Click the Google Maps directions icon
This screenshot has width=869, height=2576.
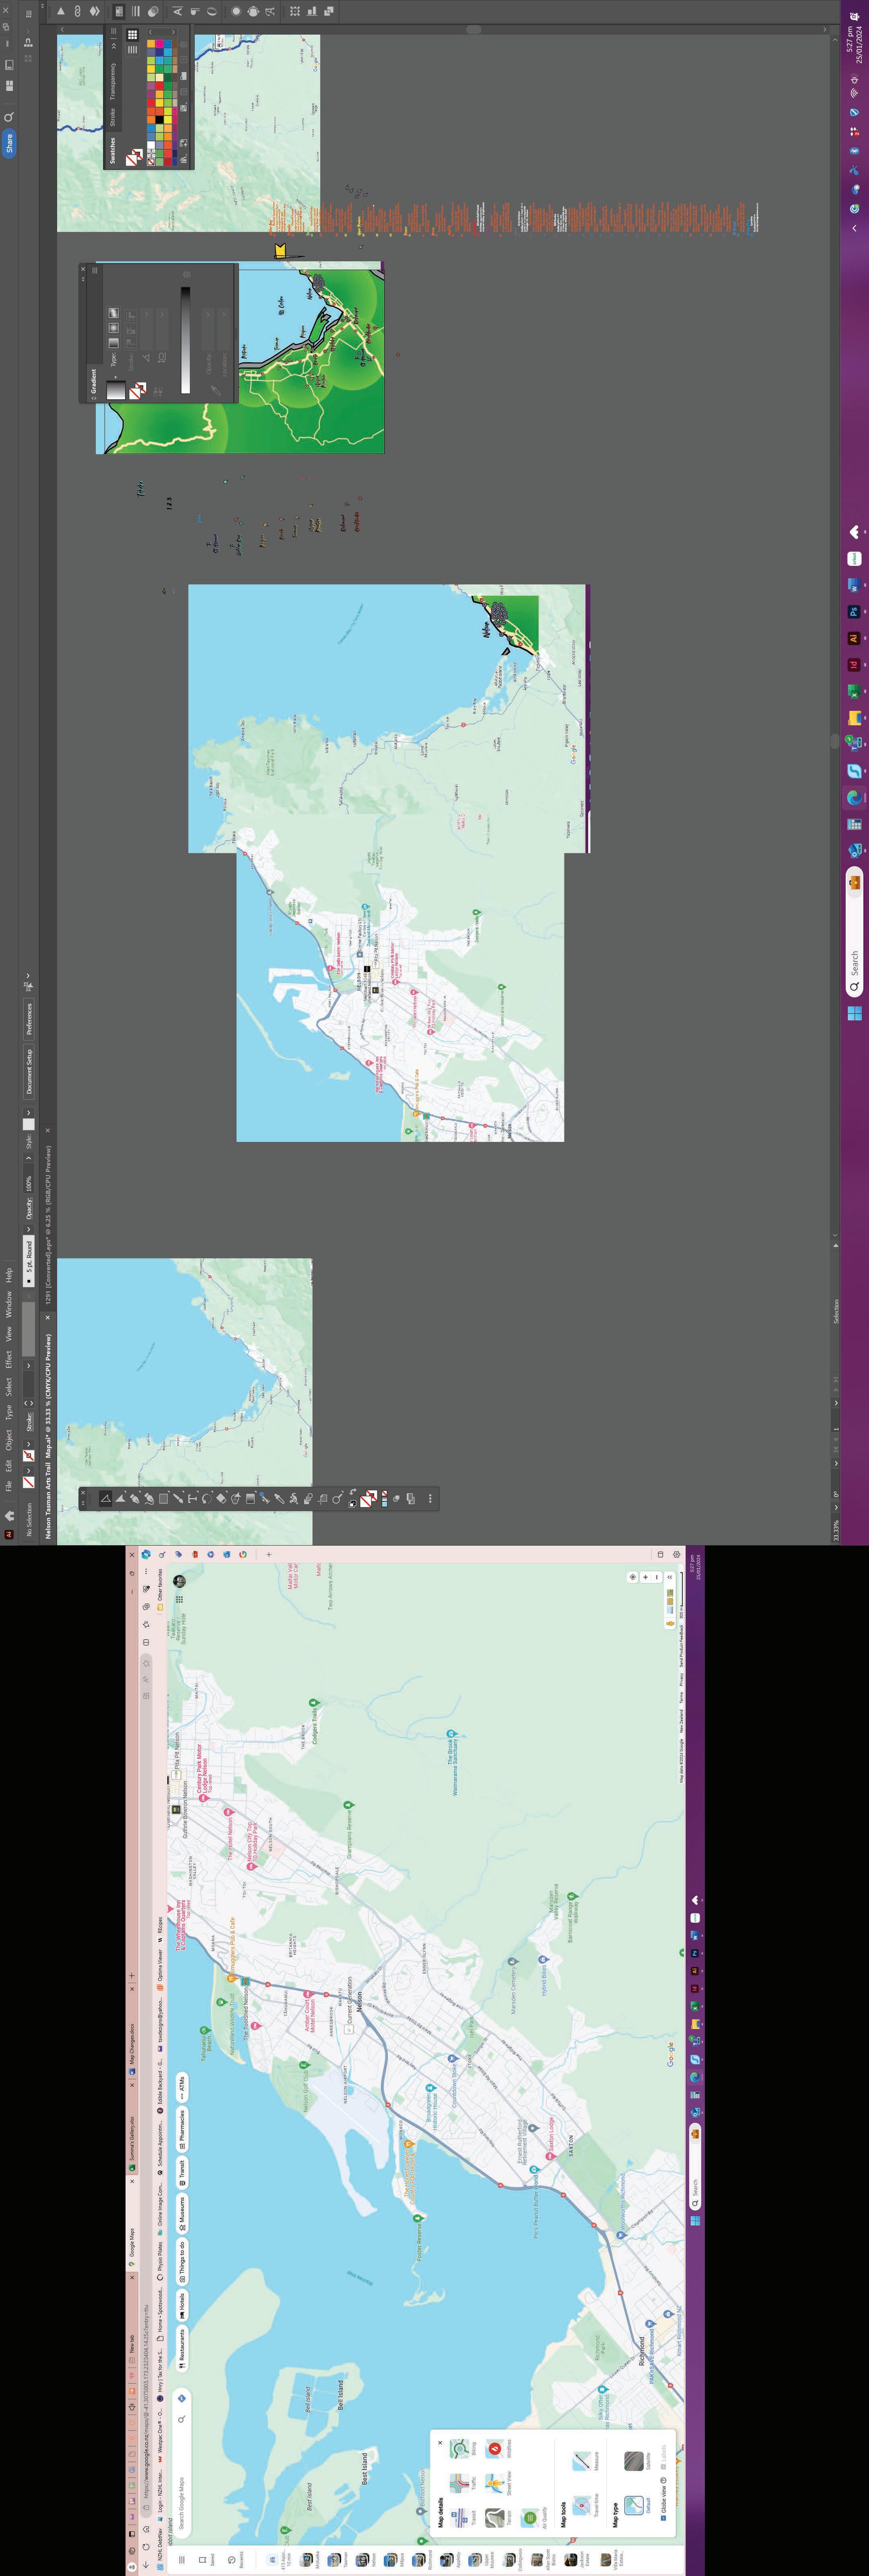(182, 2398)
